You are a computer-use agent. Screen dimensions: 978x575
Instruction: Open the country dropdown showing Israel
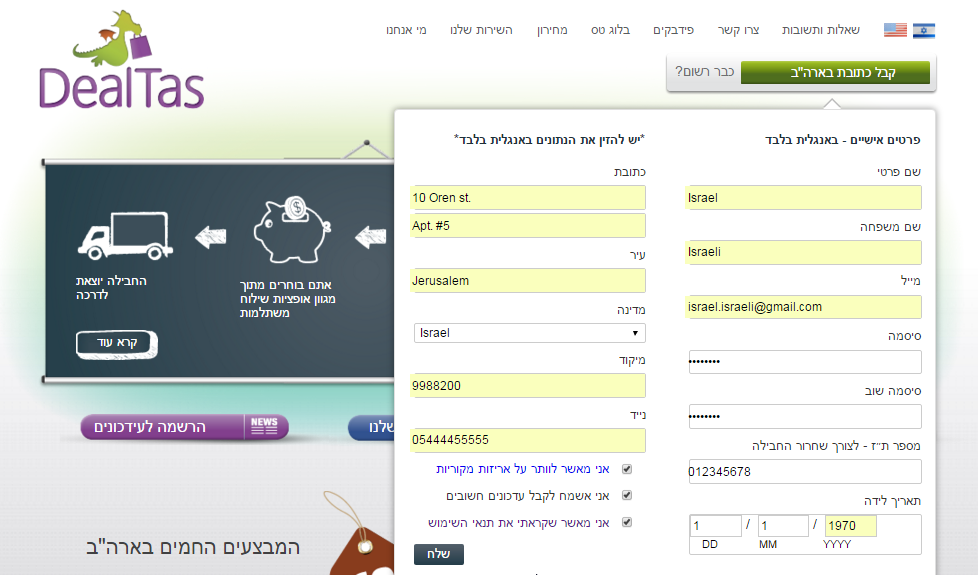[x=529, y=333]
